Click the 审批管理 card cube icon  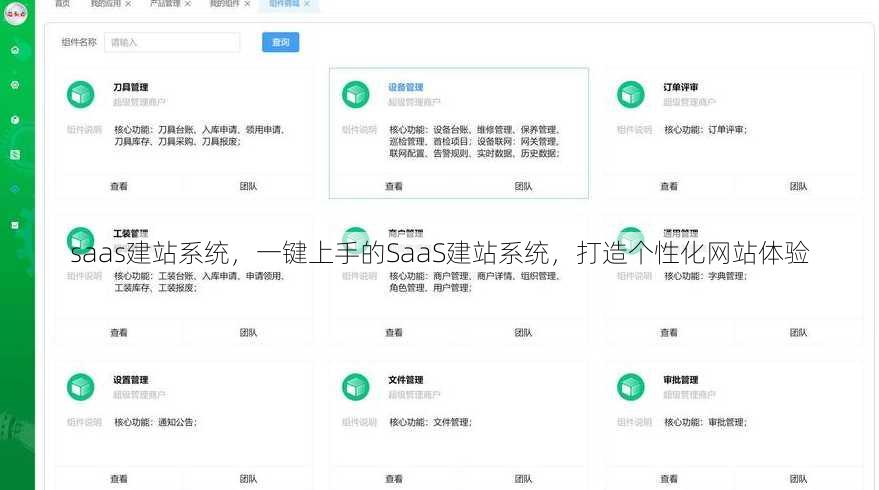631,387
